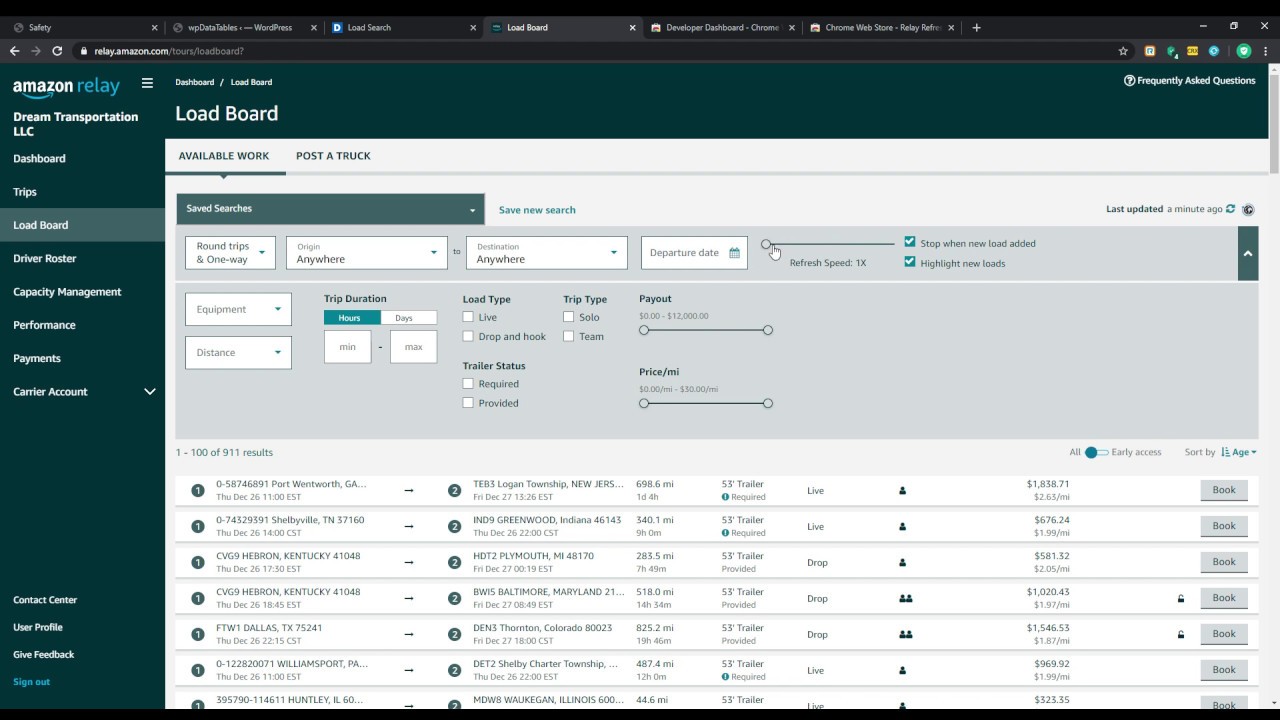This screenshot has width=1280, height=720.
Task: Click the sort order icon beside Age
Action: 1225,452
